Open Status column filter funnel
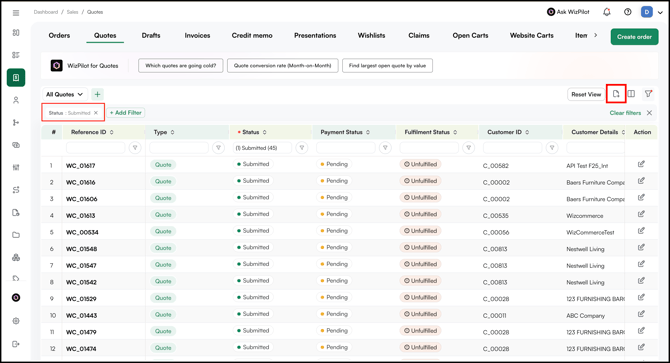 302,148
